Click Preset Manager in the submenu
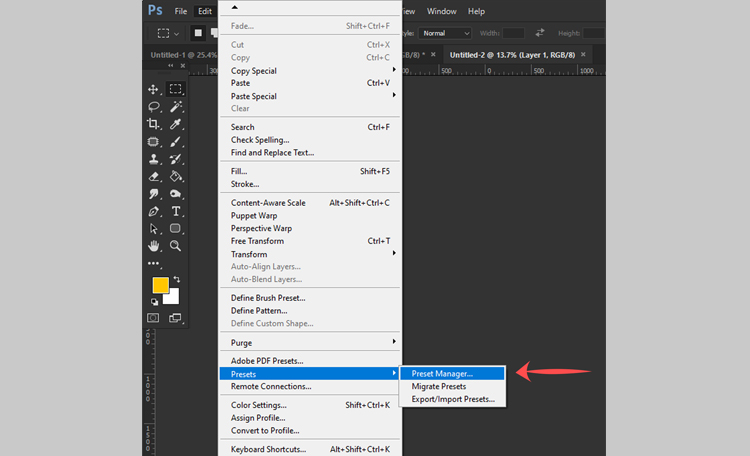The image size is (750, 456). point(442,374)
